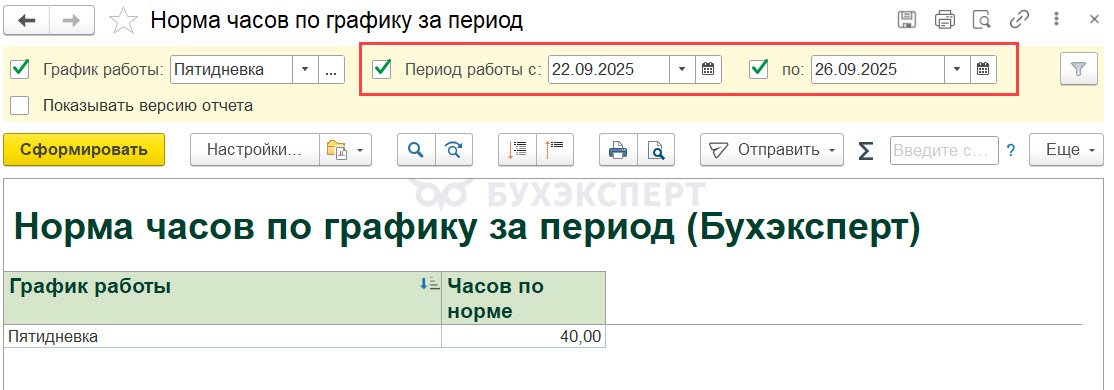Screen dimensions: 1114x390
Task: Print using the title bar printer icon
Action: pyautogui.click(x=944, y=20)
